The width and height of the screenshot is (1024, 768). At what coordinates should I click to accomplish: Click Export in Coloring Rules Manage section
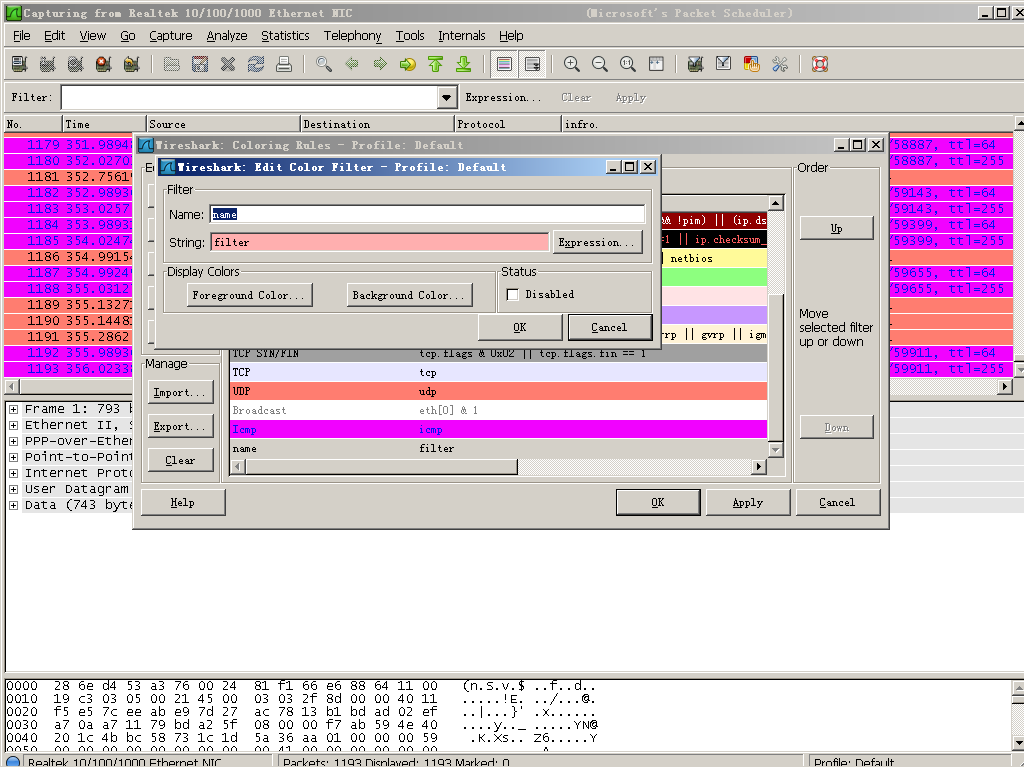(x=180, y=426)
